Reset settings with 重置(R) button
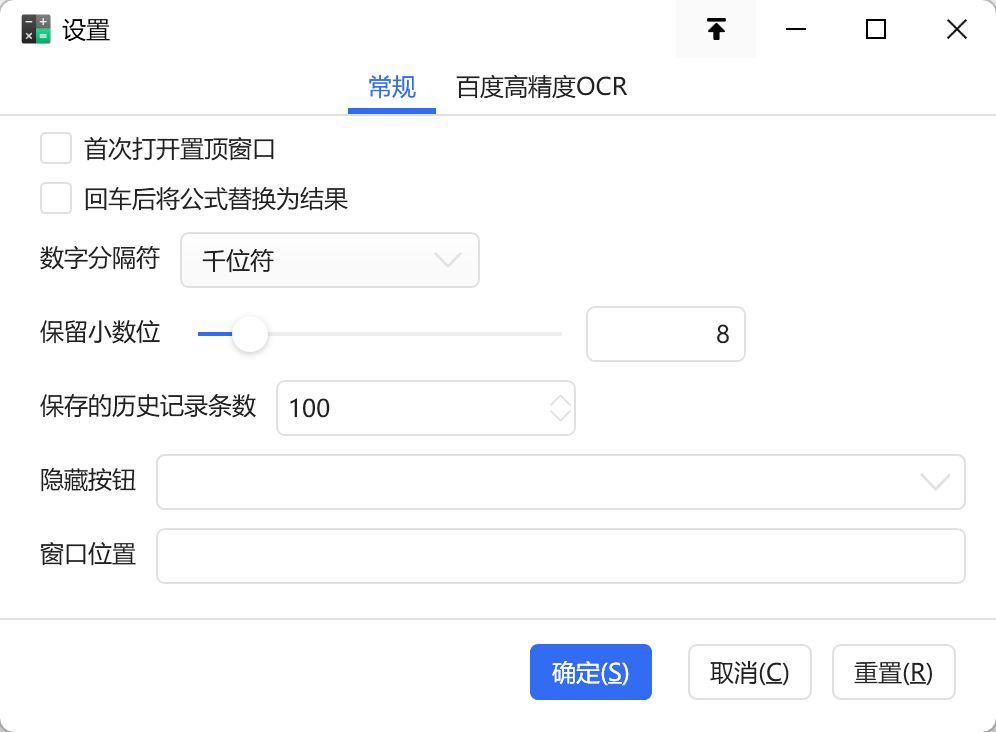The image size is (996, 732). coord(893,672)
